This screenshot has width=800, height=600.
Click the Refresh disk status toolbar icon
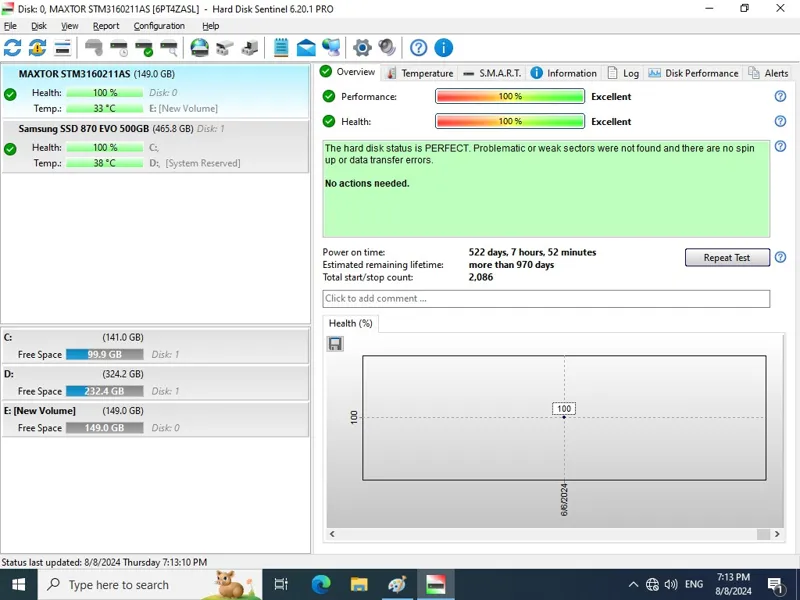[x=13, y=48]
